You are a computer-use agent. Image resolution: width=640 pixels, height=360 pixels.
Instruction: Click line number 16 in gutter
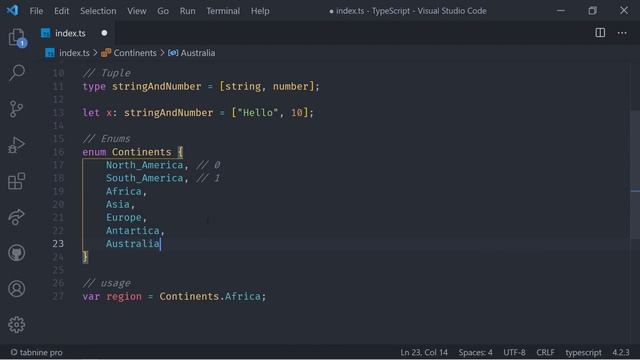[x=58, y=152]
